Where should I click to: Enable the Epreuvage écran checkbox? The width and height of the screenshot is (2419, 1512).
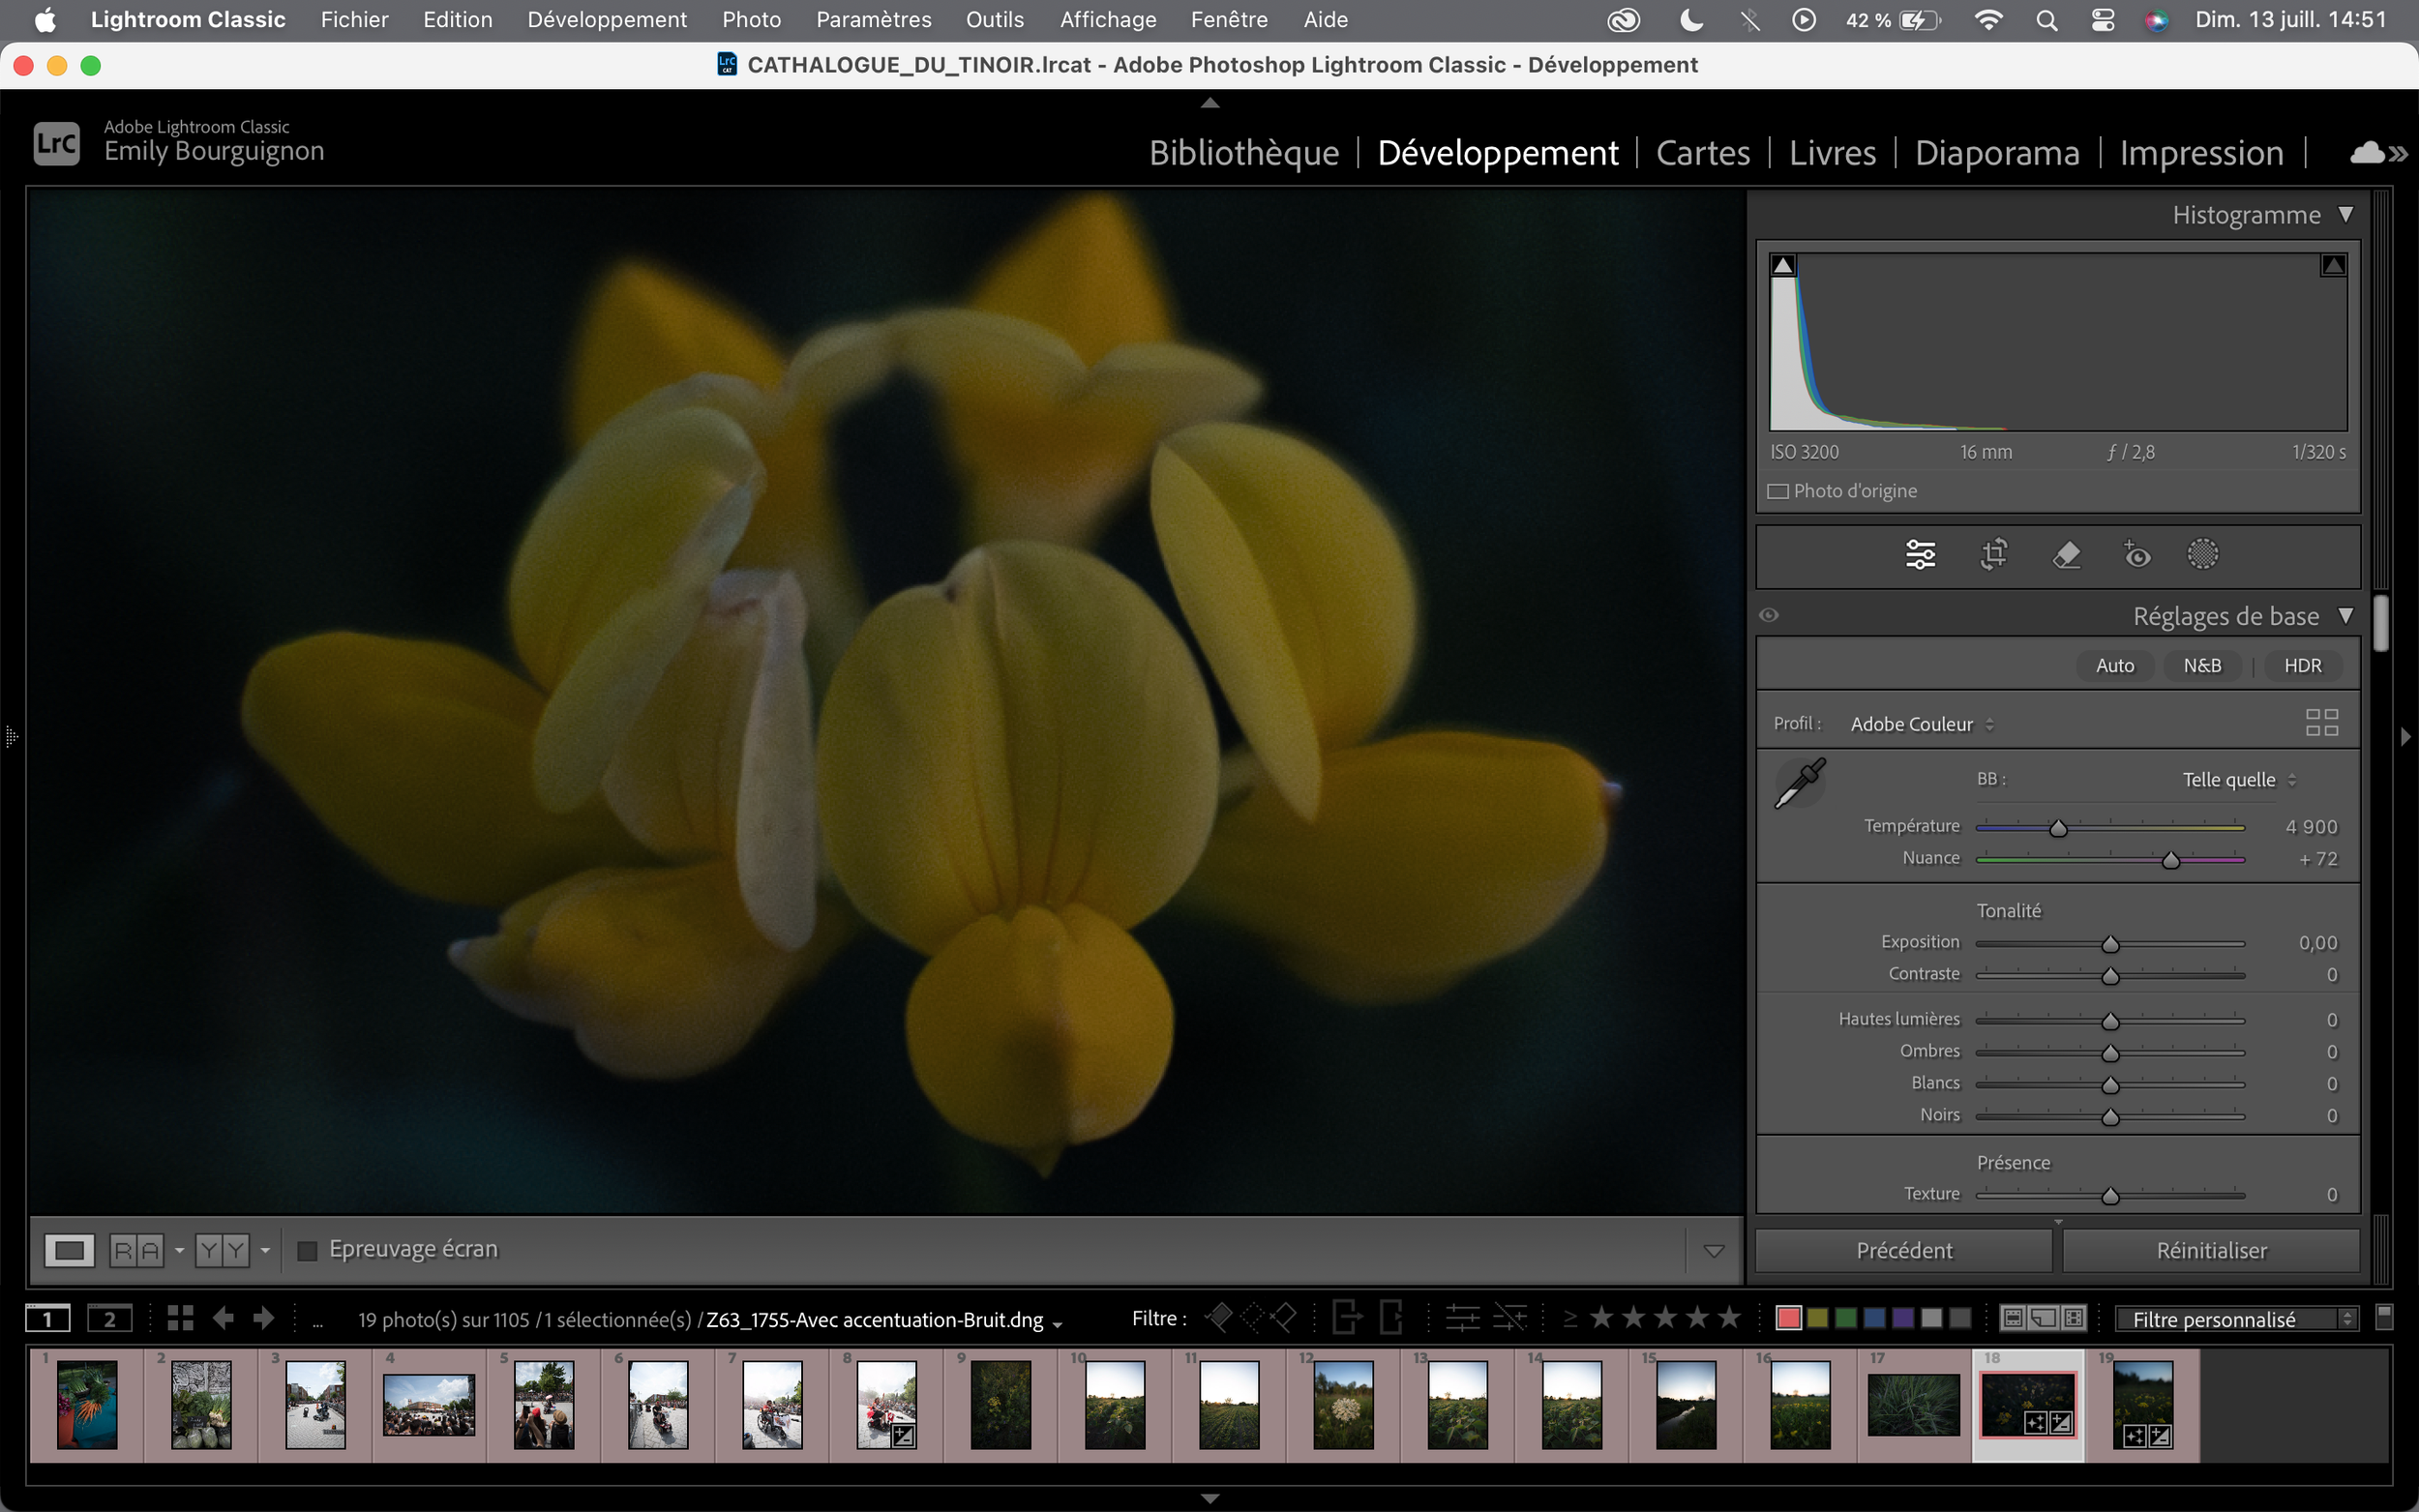pyautogui.click(x=308, y=1250)
